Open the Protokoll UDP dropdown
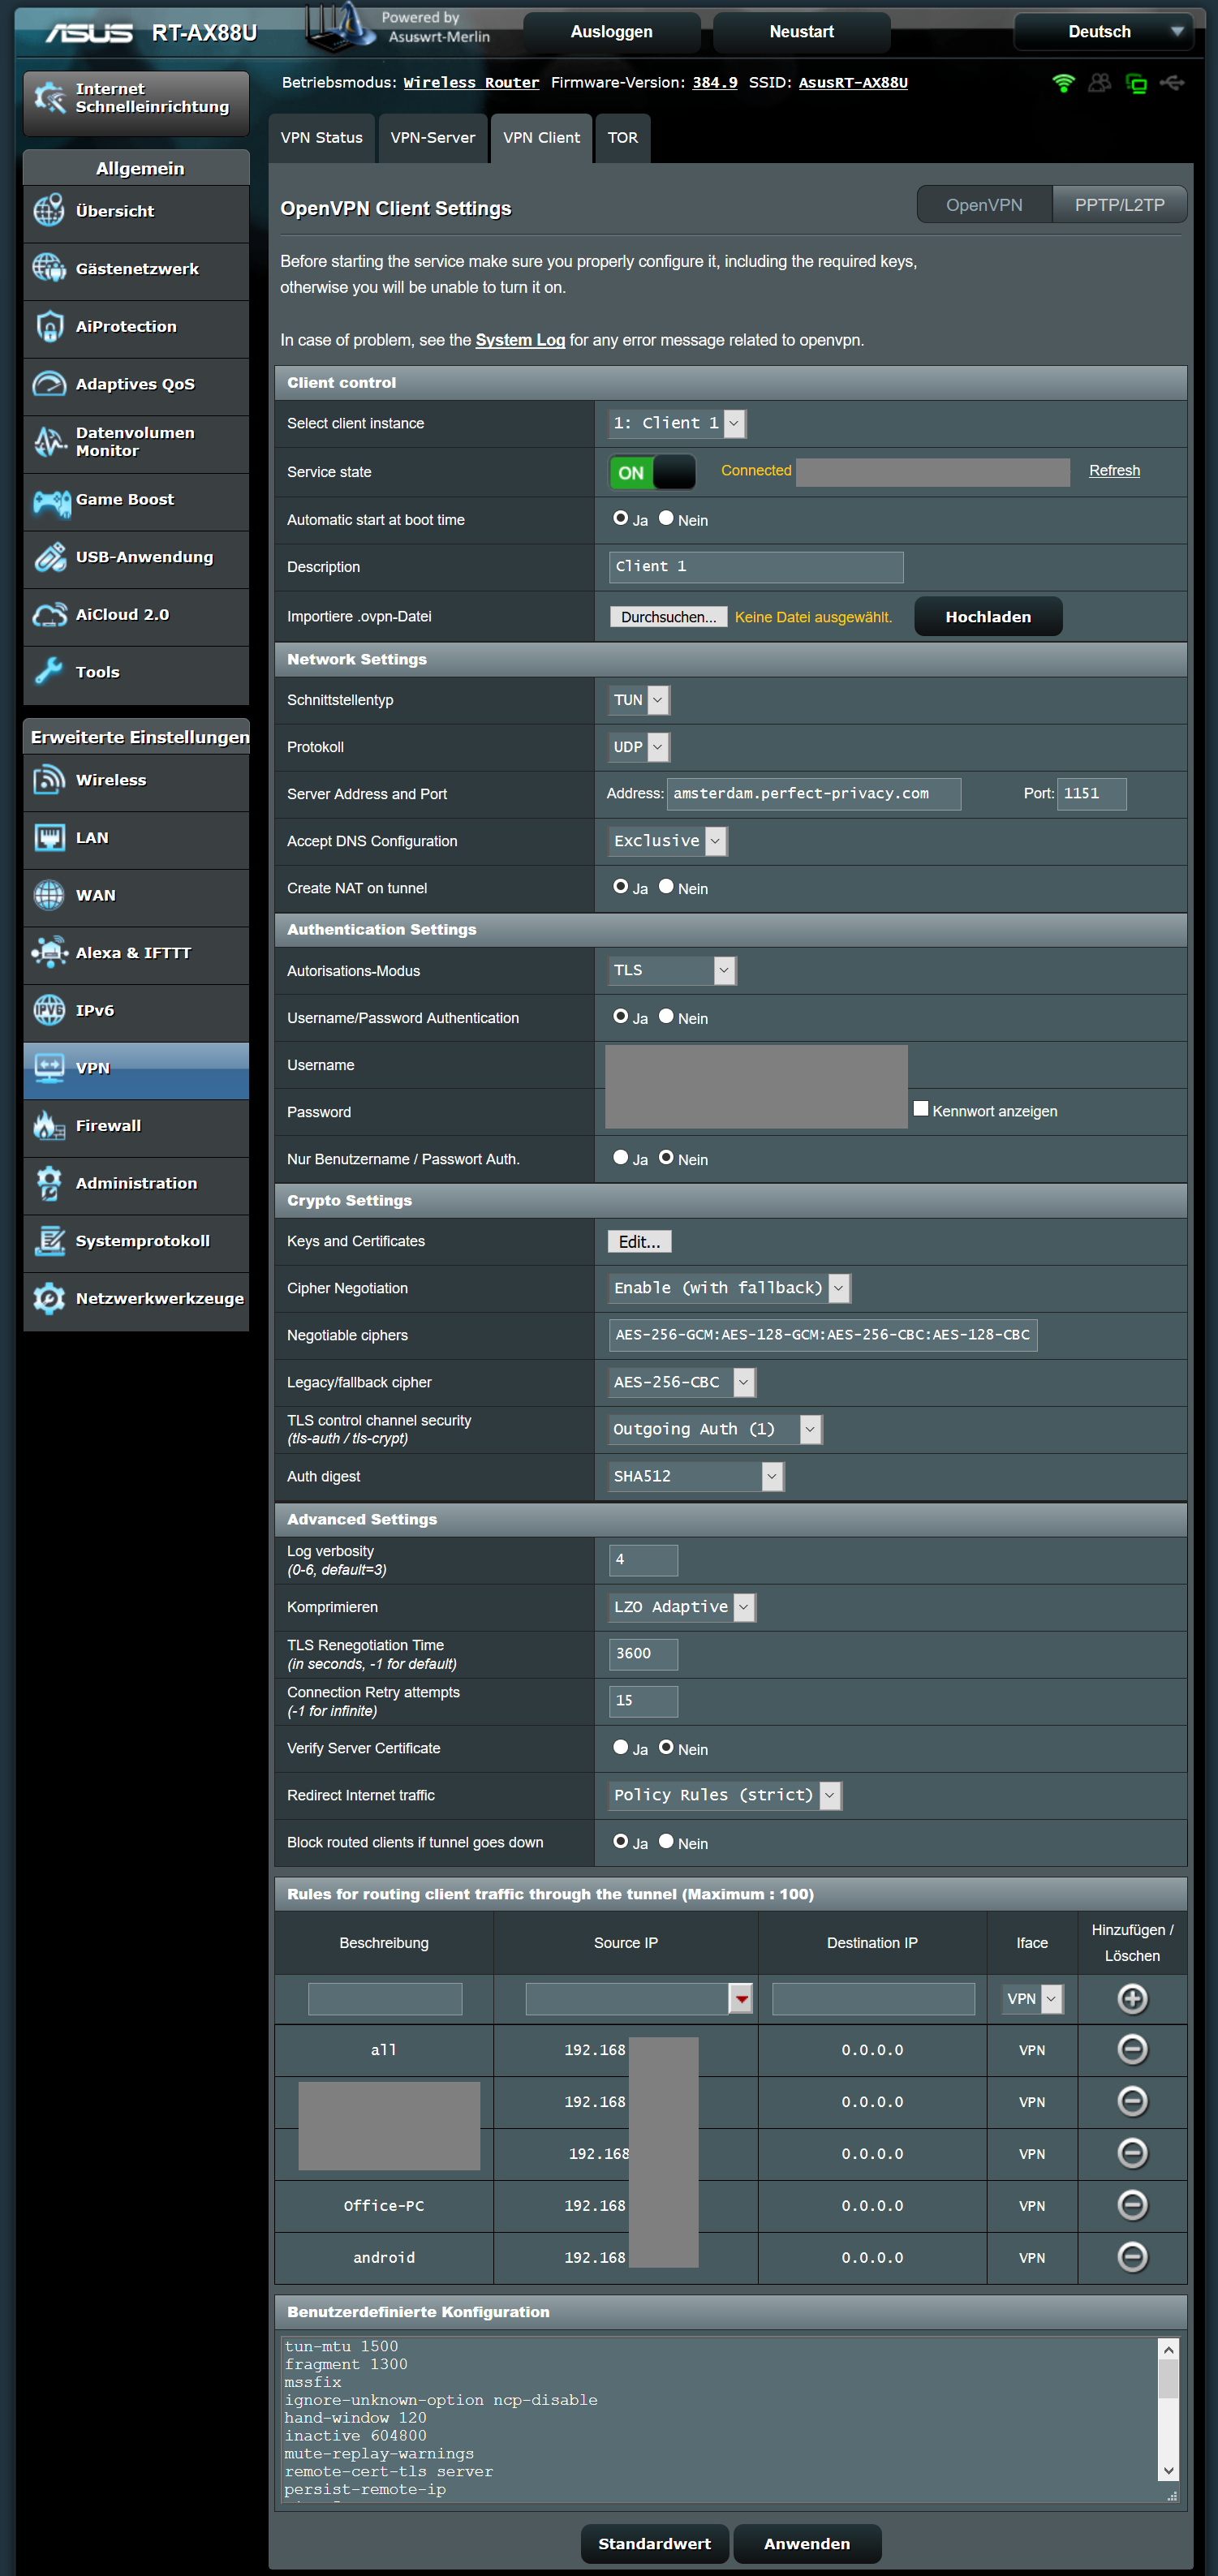Image resolution: width=1218 pixels, height=2576 pixels. (639, 747)
